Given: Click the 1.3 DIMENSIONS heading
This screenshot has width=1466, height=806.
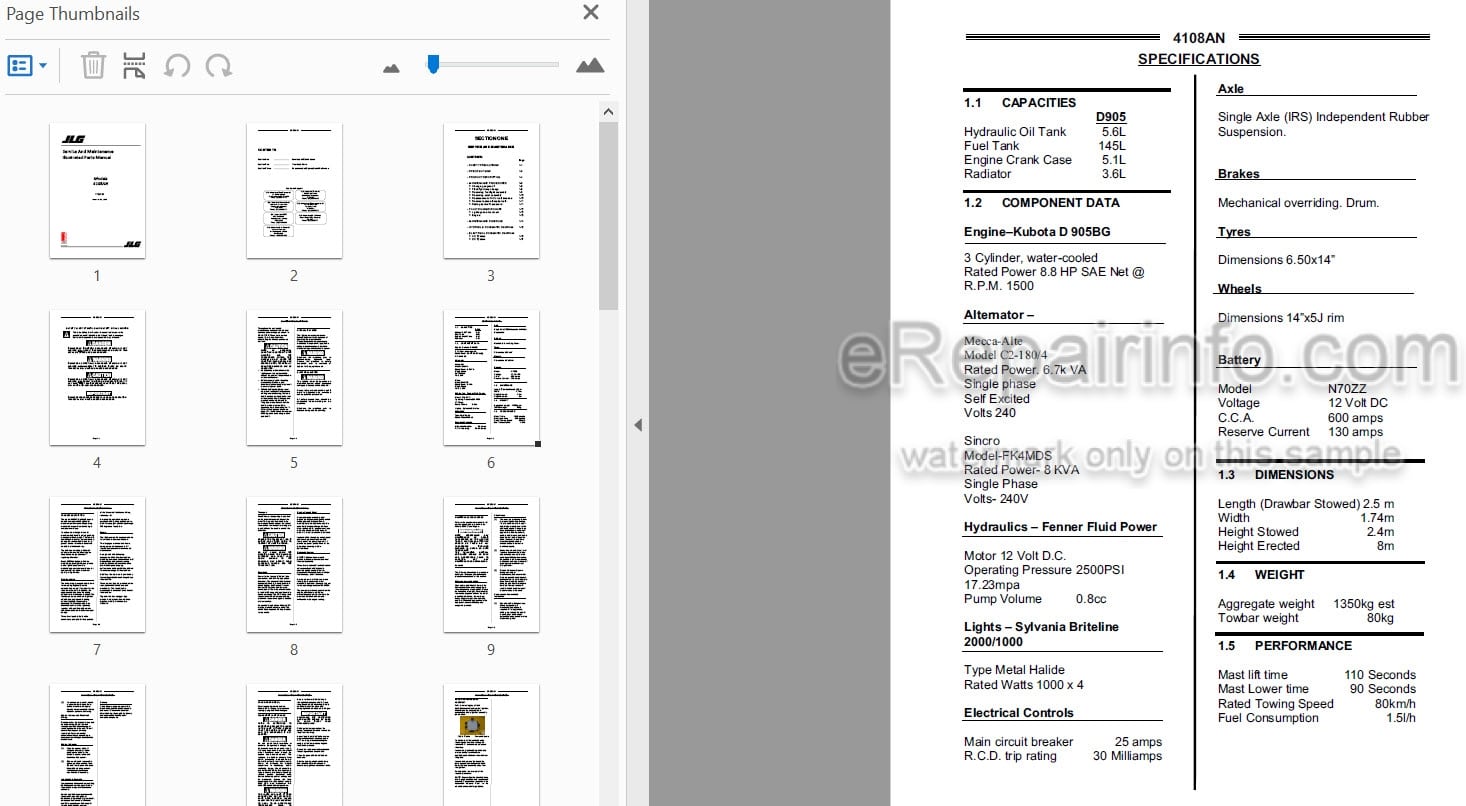Looking at the screenshot, I should pos(1275,475).
